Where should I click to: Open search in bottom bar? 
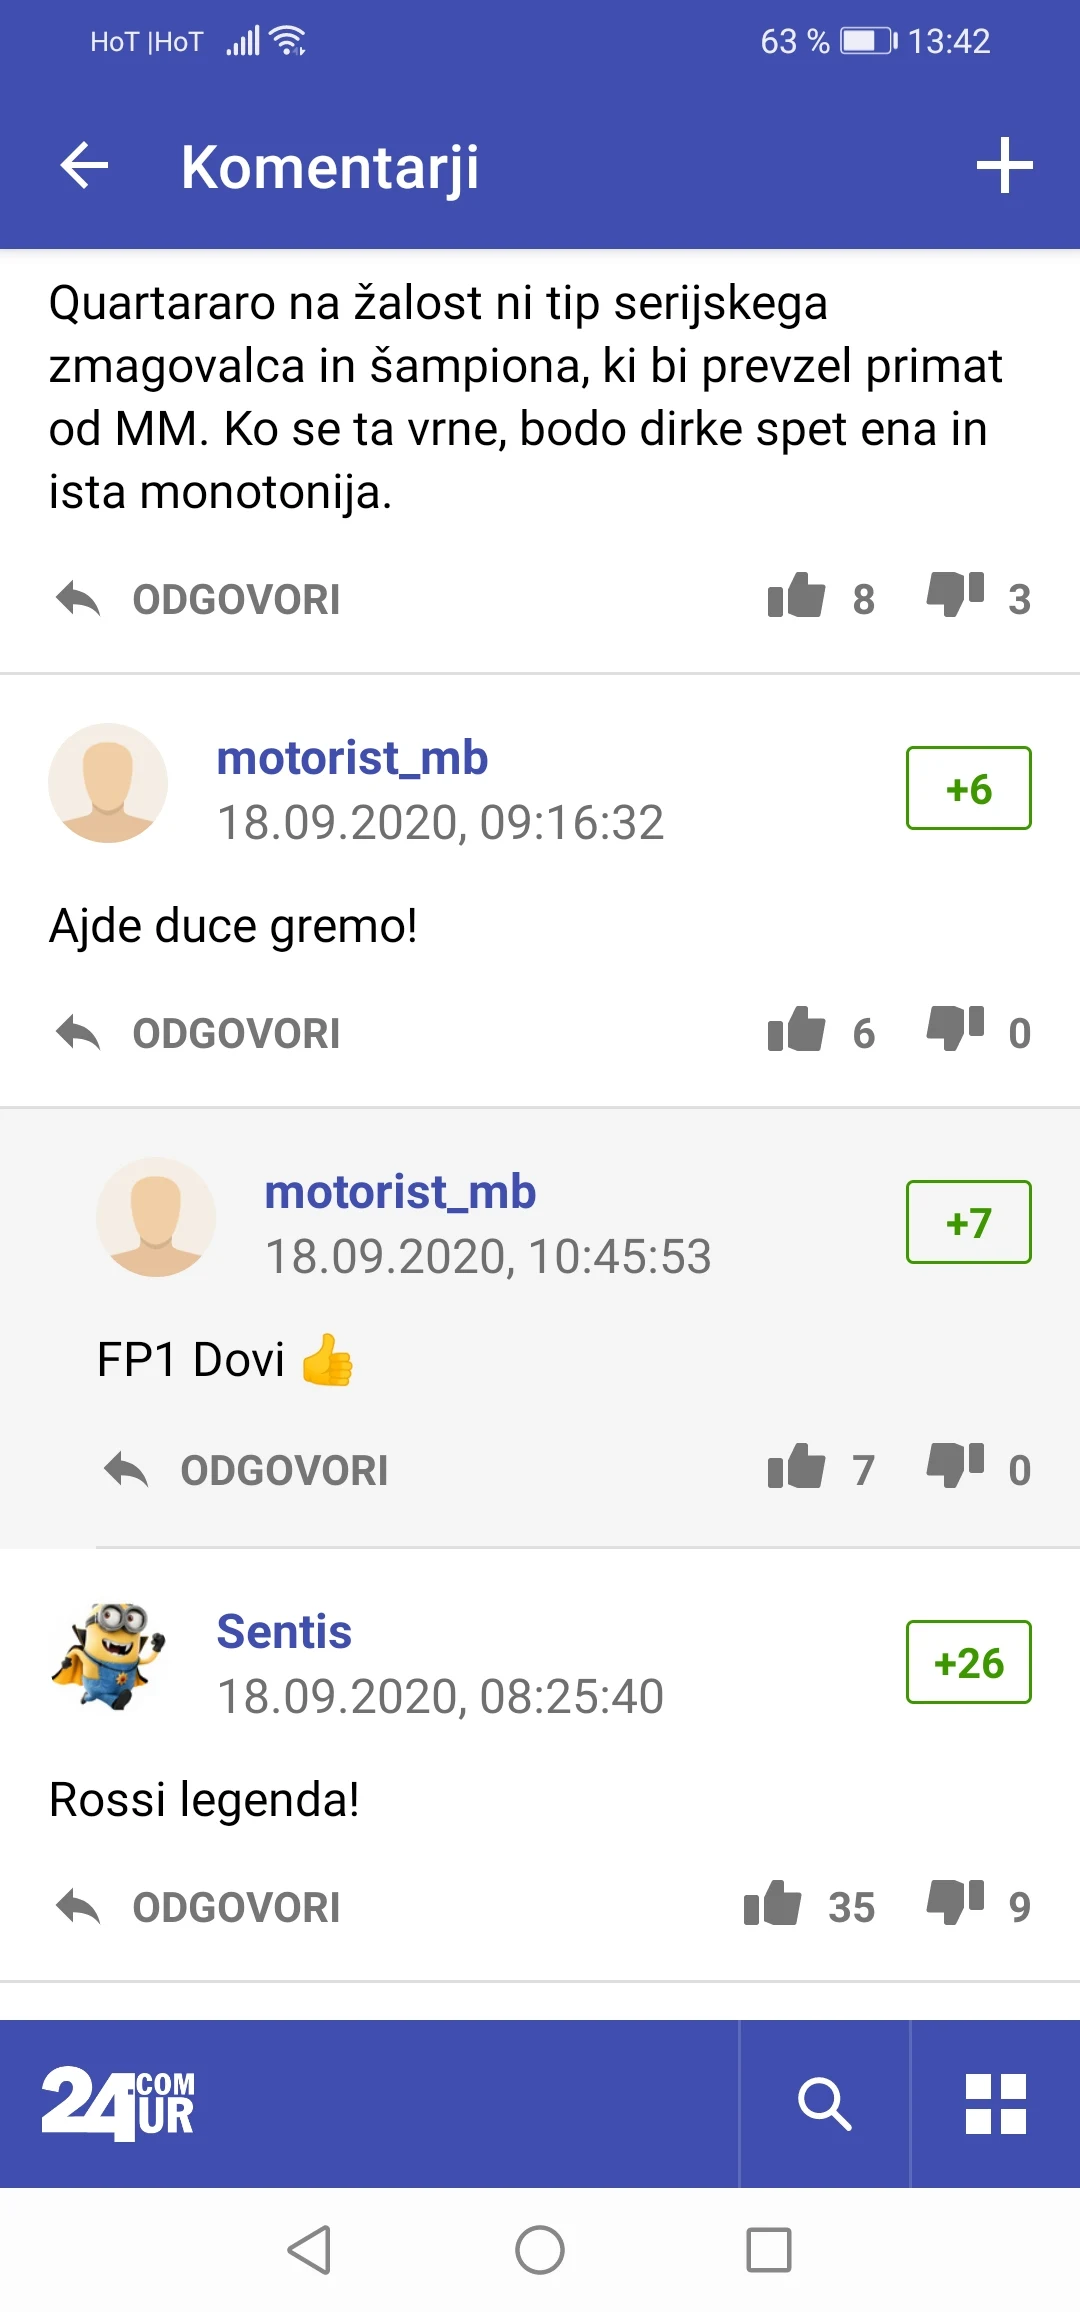(825, 2103)
